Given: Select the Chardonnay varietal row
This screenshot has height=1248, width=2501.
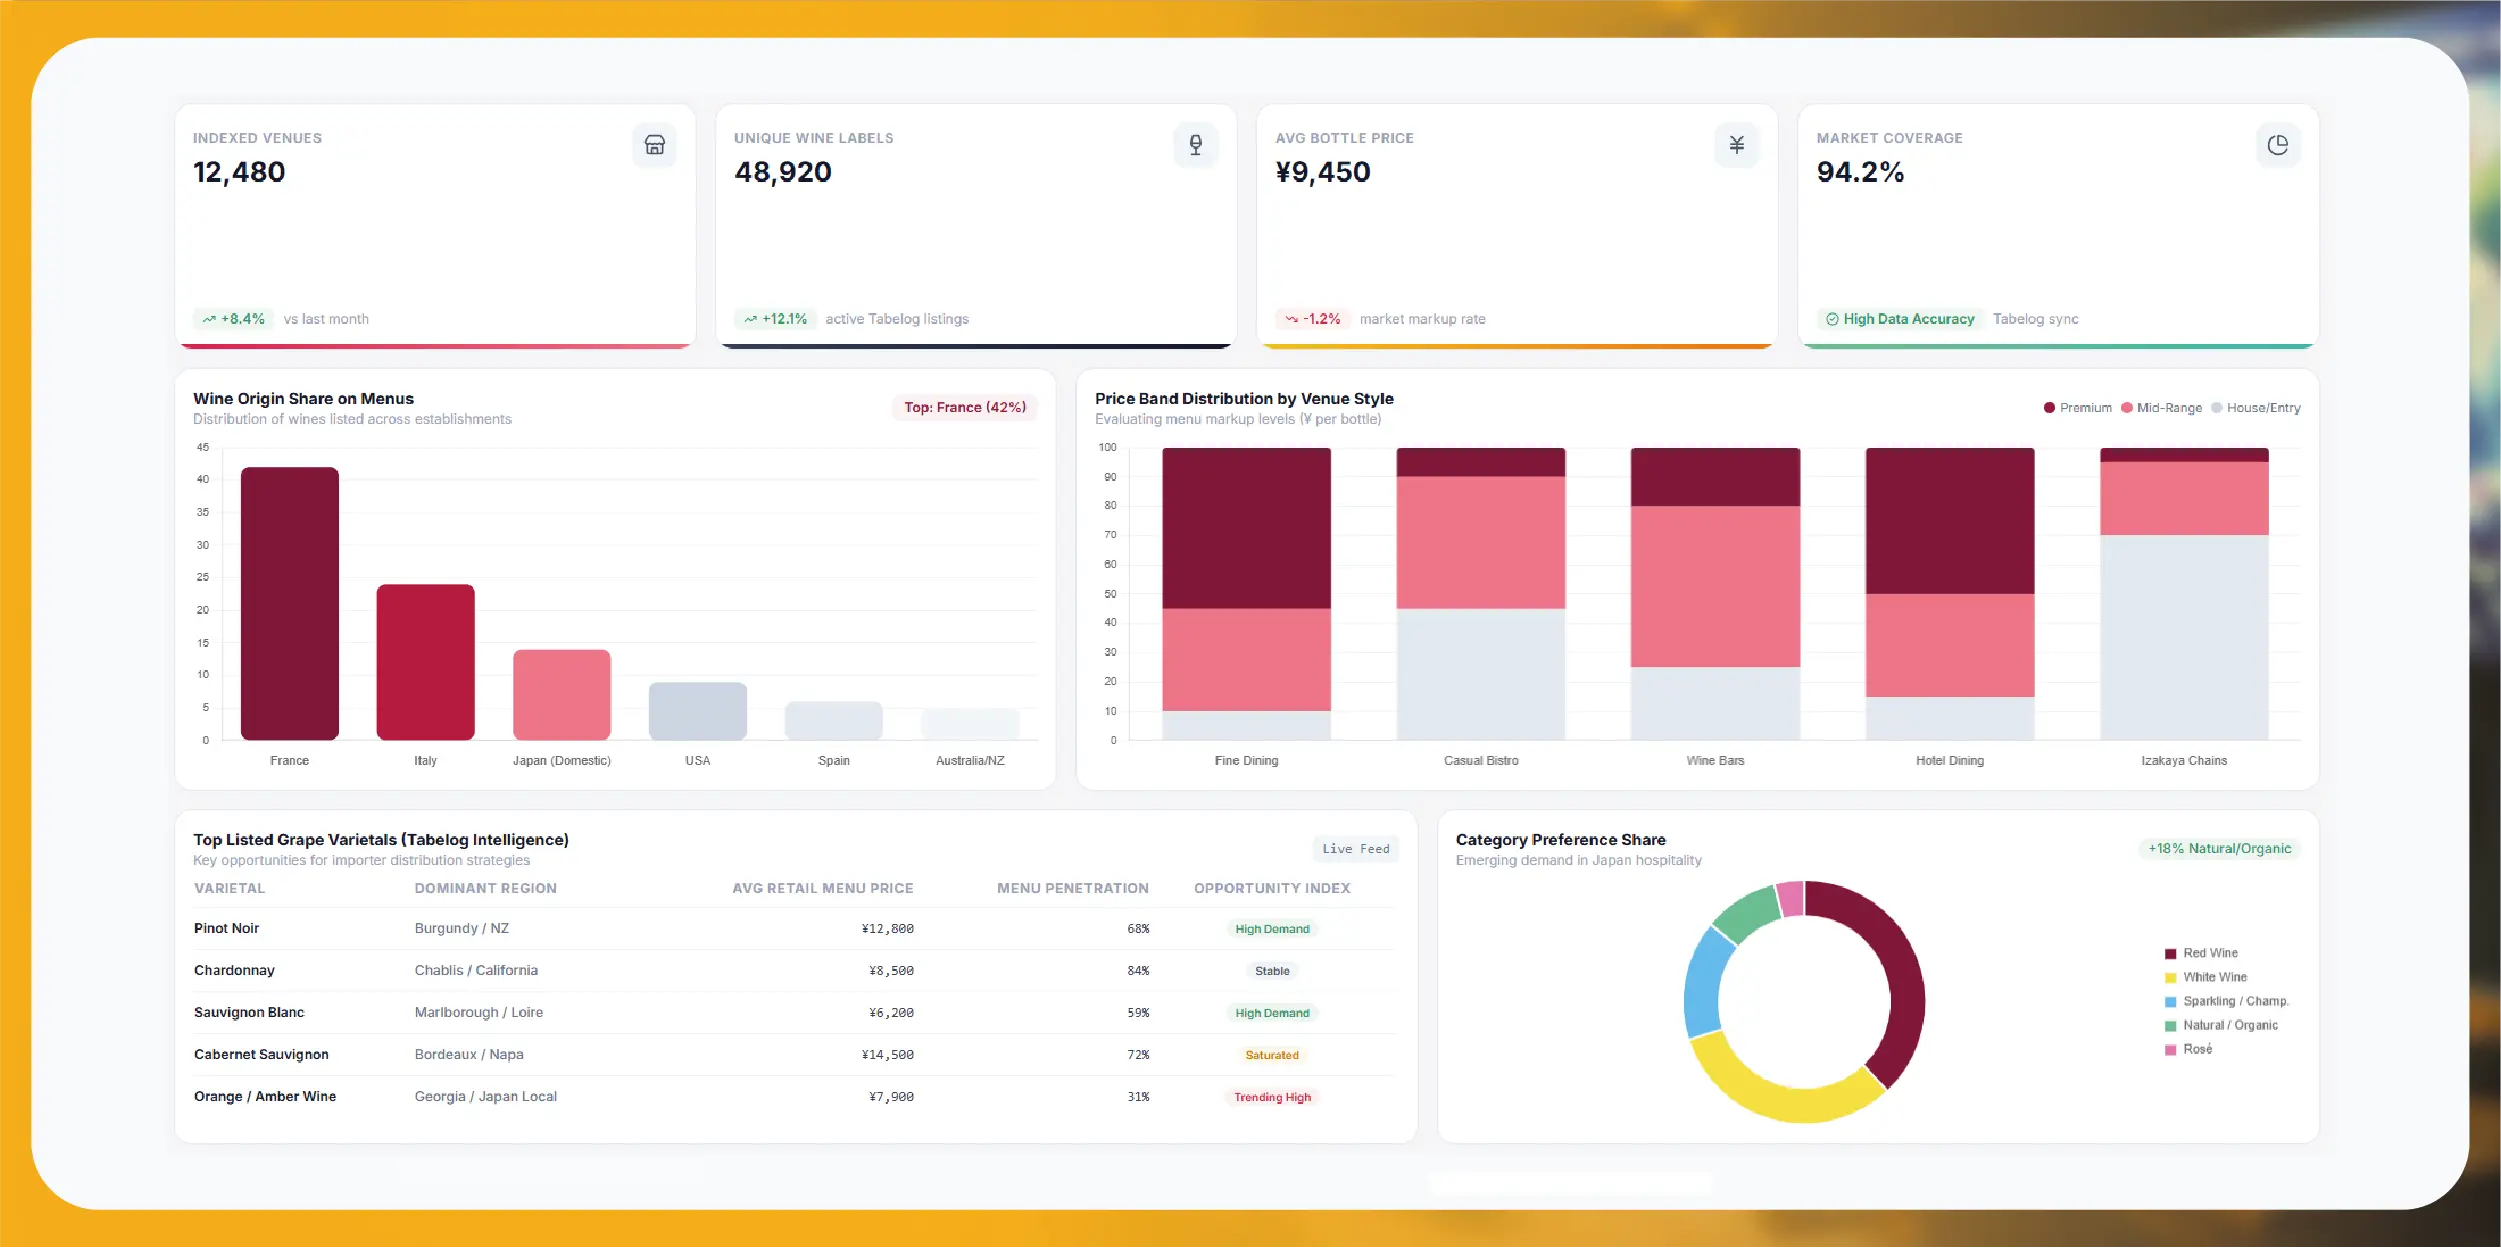Looking at the screenshot, I should click(x=795, y=971).
